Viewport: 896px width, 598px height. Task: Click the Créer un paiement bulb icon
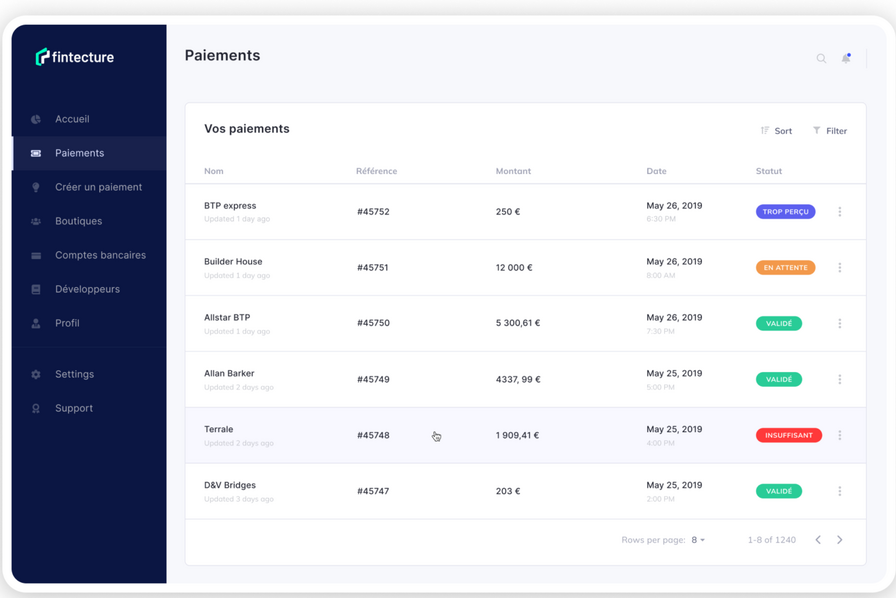coord(36,187)
